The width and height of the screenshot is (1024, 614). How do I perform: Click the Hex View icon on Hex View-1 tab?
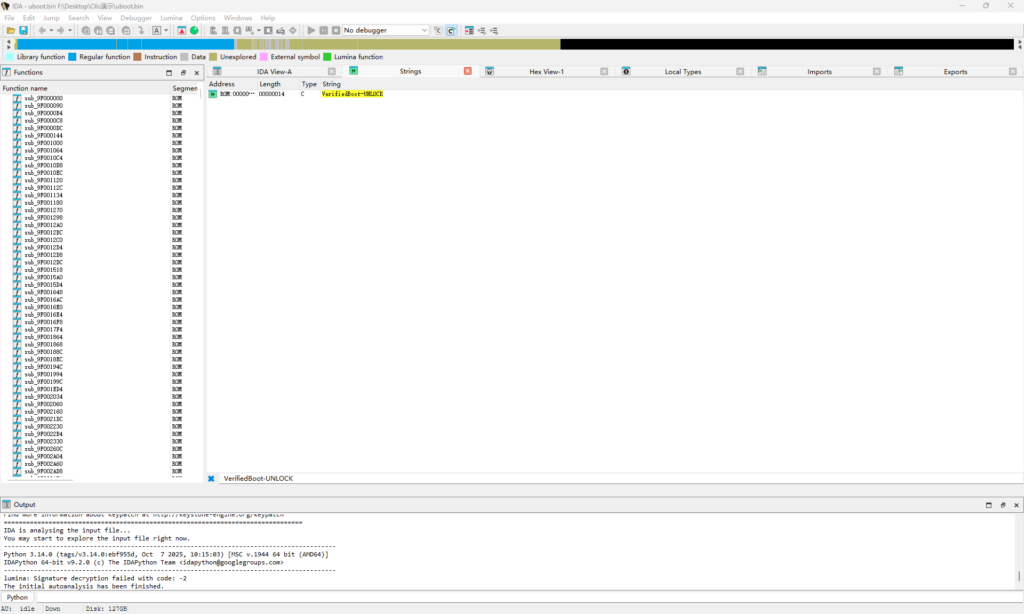[489, 71]
